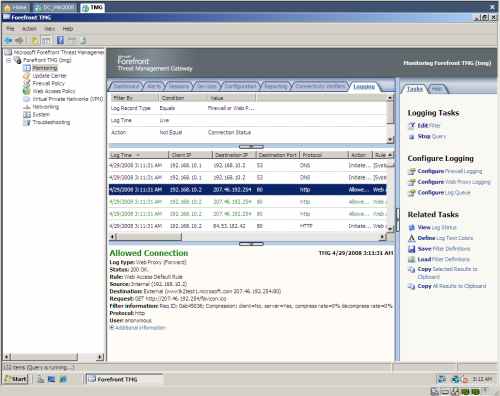Click the Copy Selected Results icon
The width and height of the screenshot is (500, 396).
(412, 269)
